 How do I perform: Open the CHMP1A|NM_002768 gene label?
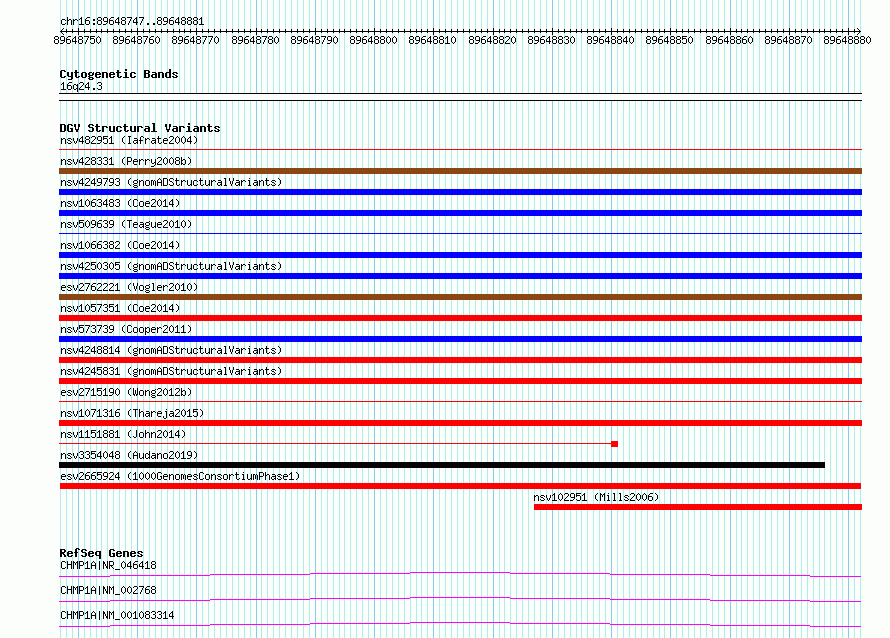coord(108,590)
